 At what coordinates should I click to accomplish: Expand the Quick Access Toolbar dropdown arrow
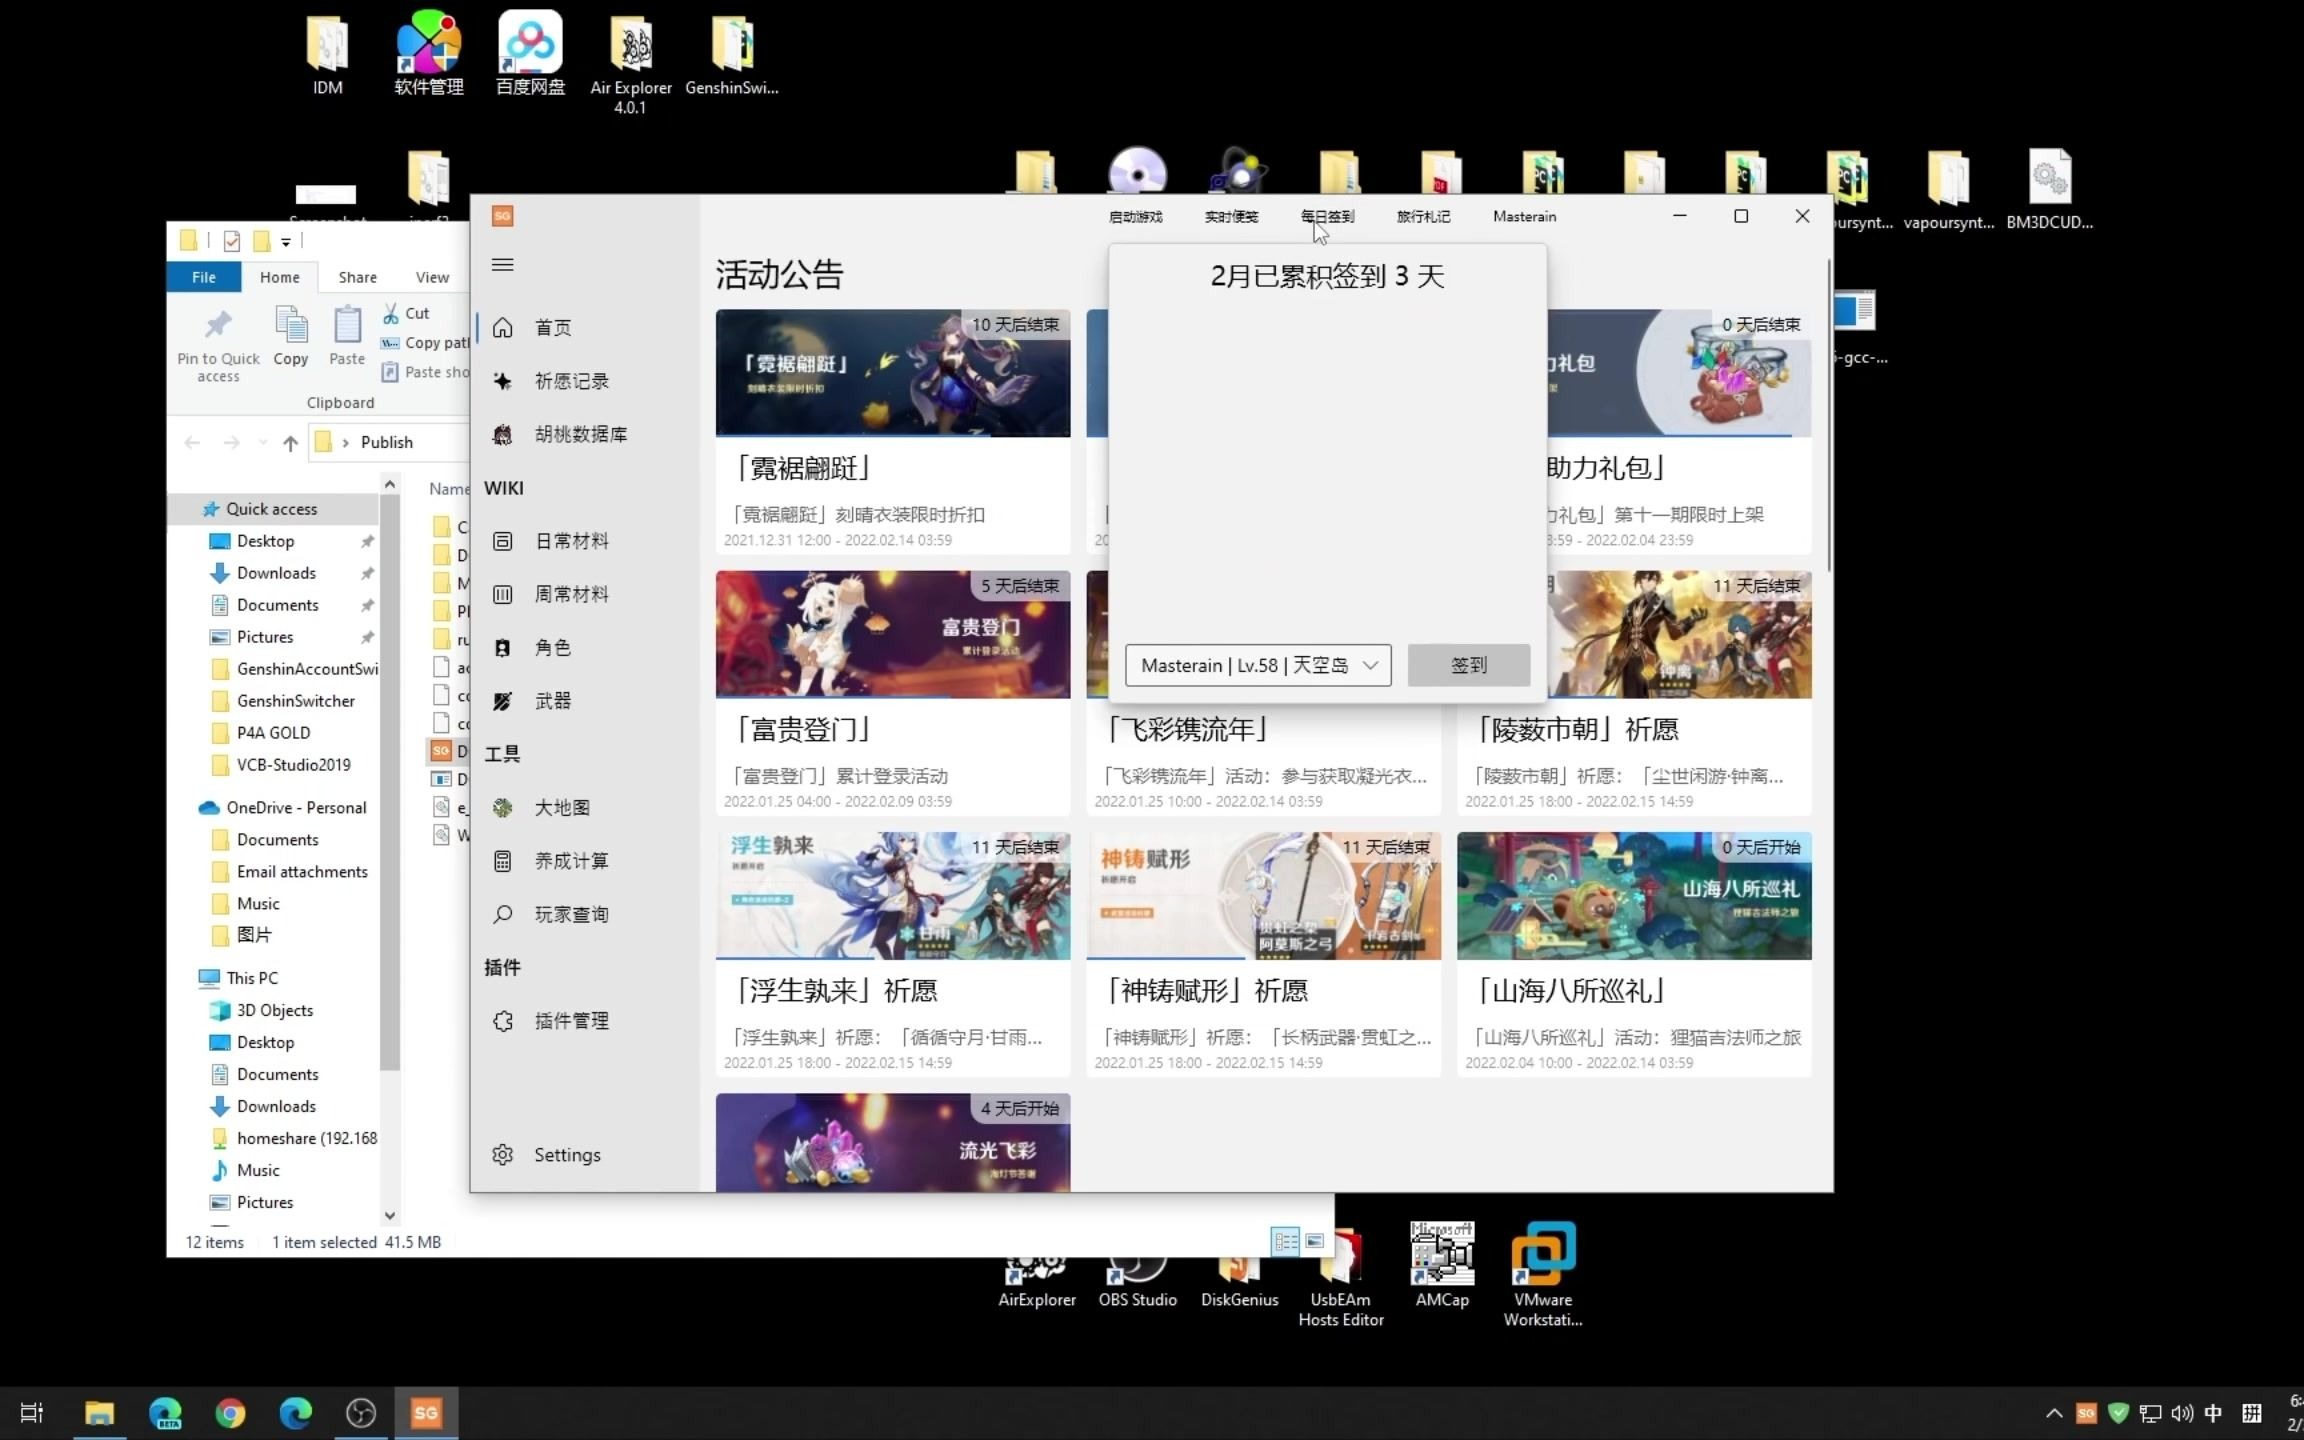coord(286,242)
